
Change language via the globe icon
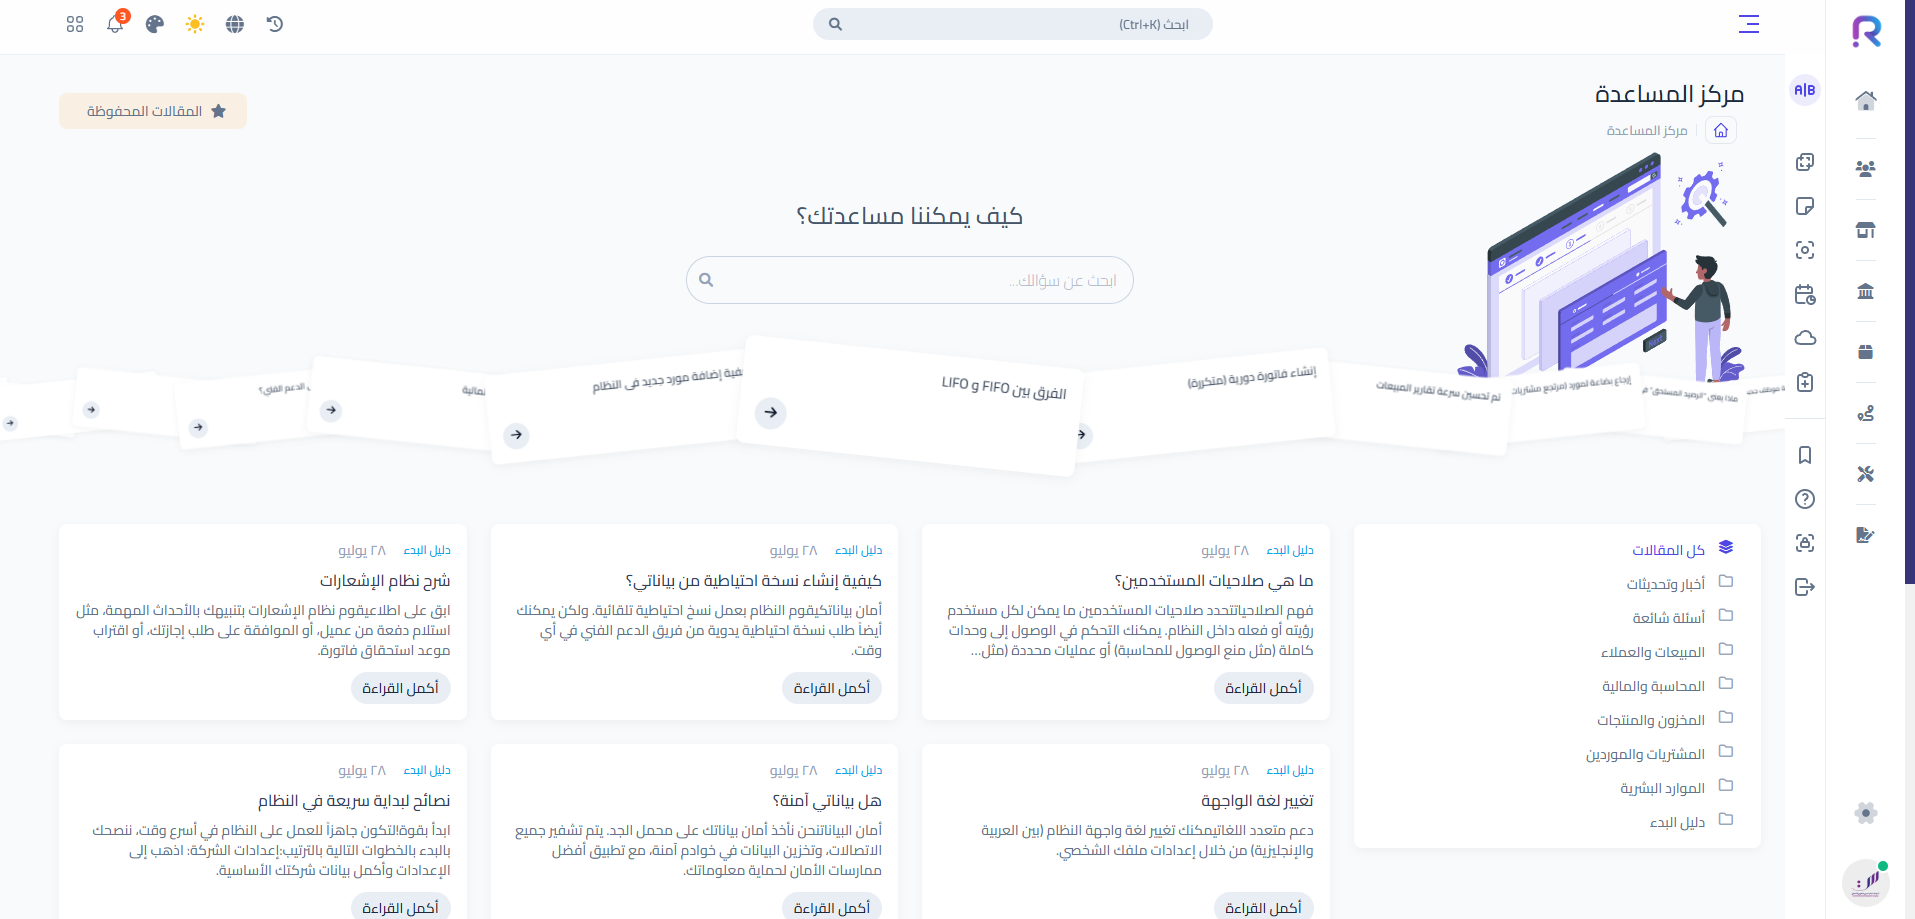[234, 24]
